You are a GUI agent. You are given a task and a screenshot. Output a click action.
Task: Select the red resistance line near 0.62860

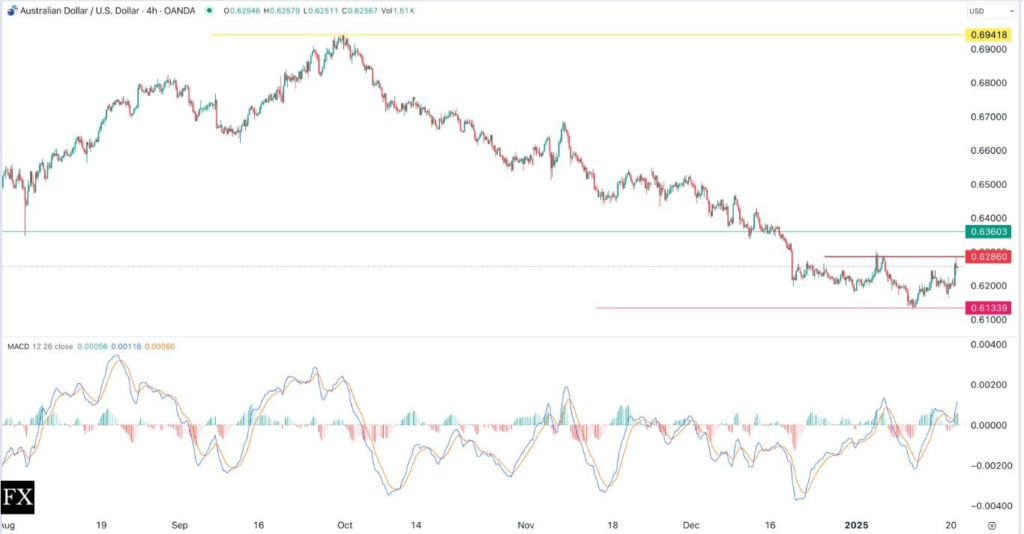(900, 257)
